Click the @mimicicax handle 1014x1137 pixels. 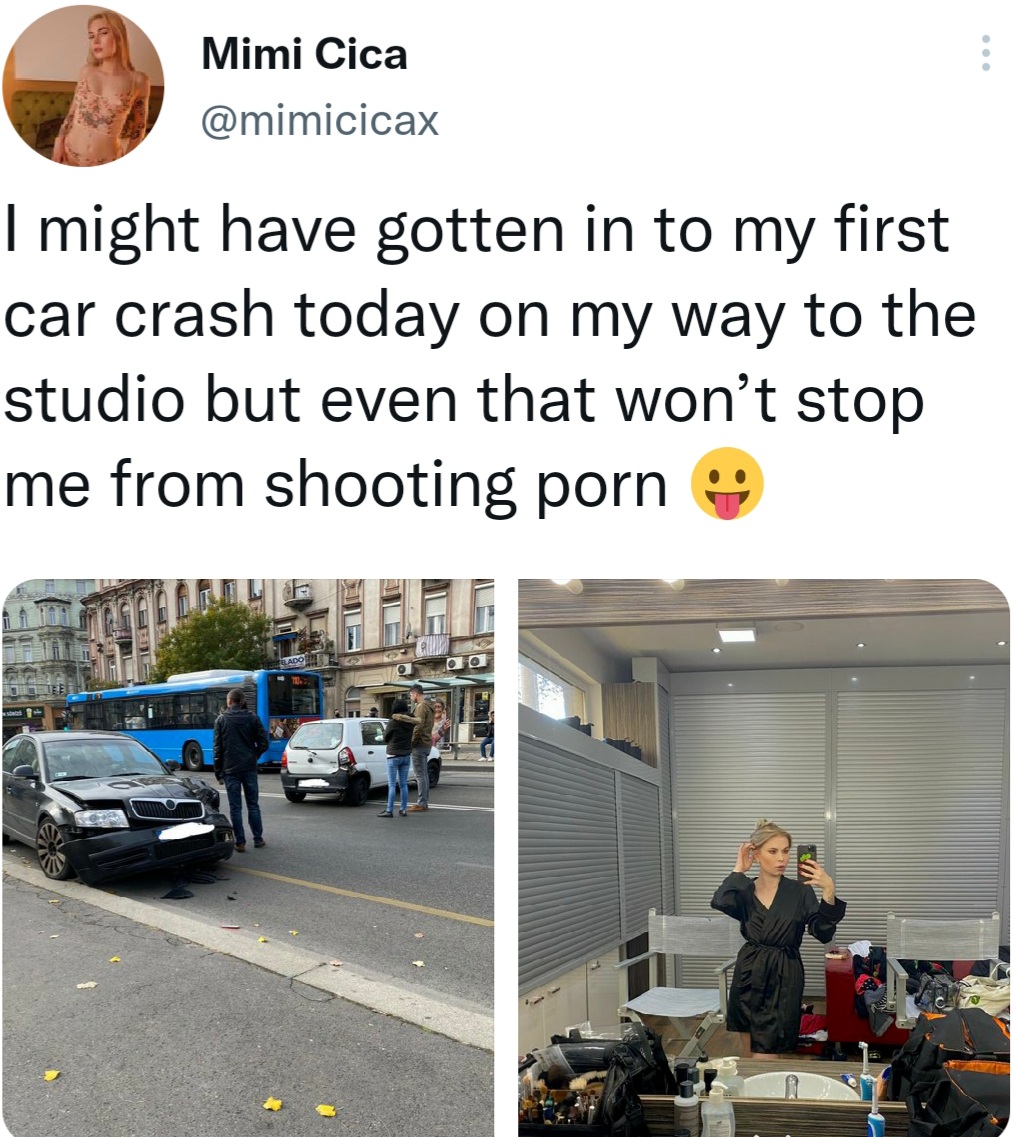[x=320, y=121]
